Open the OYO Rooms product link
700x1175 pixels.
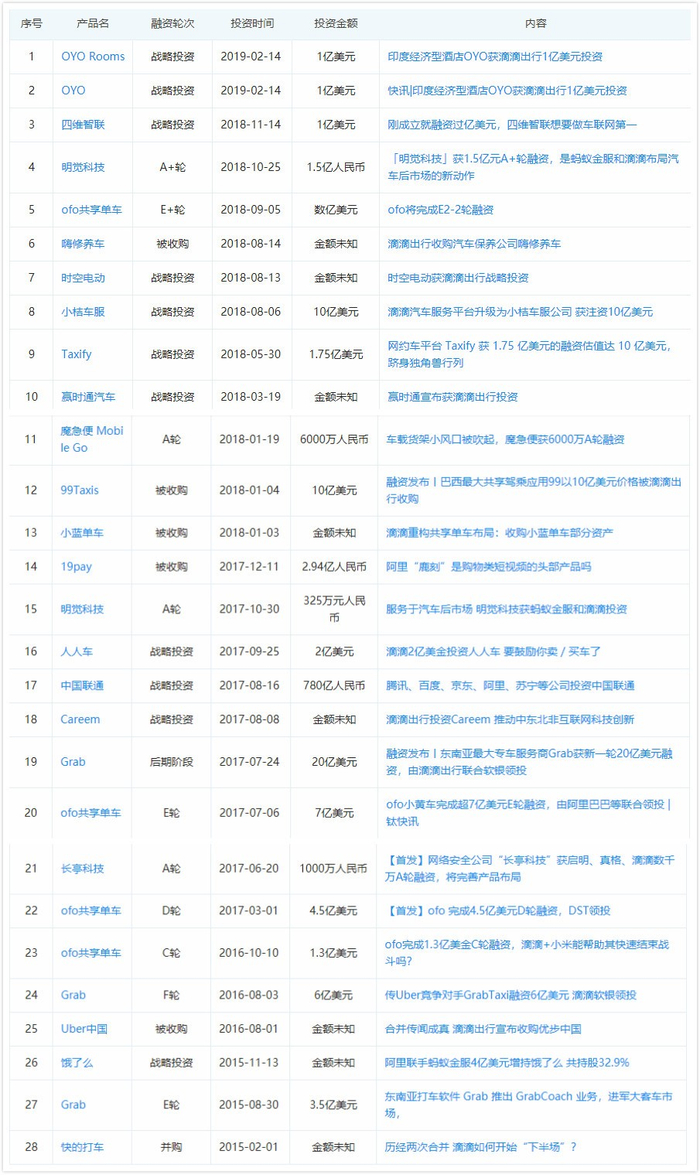tap(93, 56)
